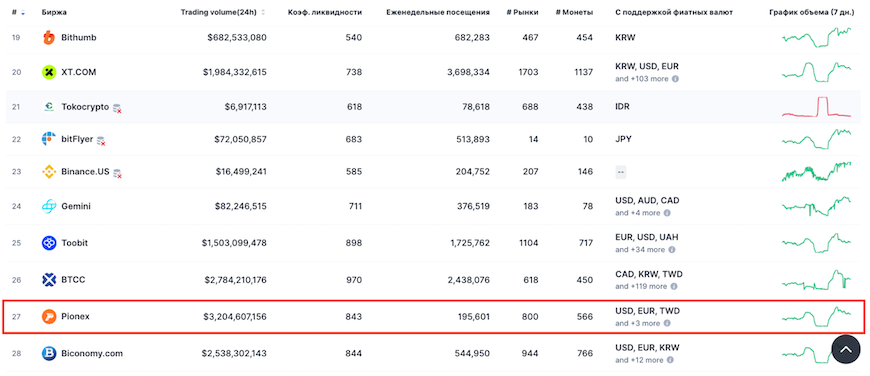This screenshot has width=870, height=376.
Task: Click График объема (7 дн.) header
Action: (812, 12)
